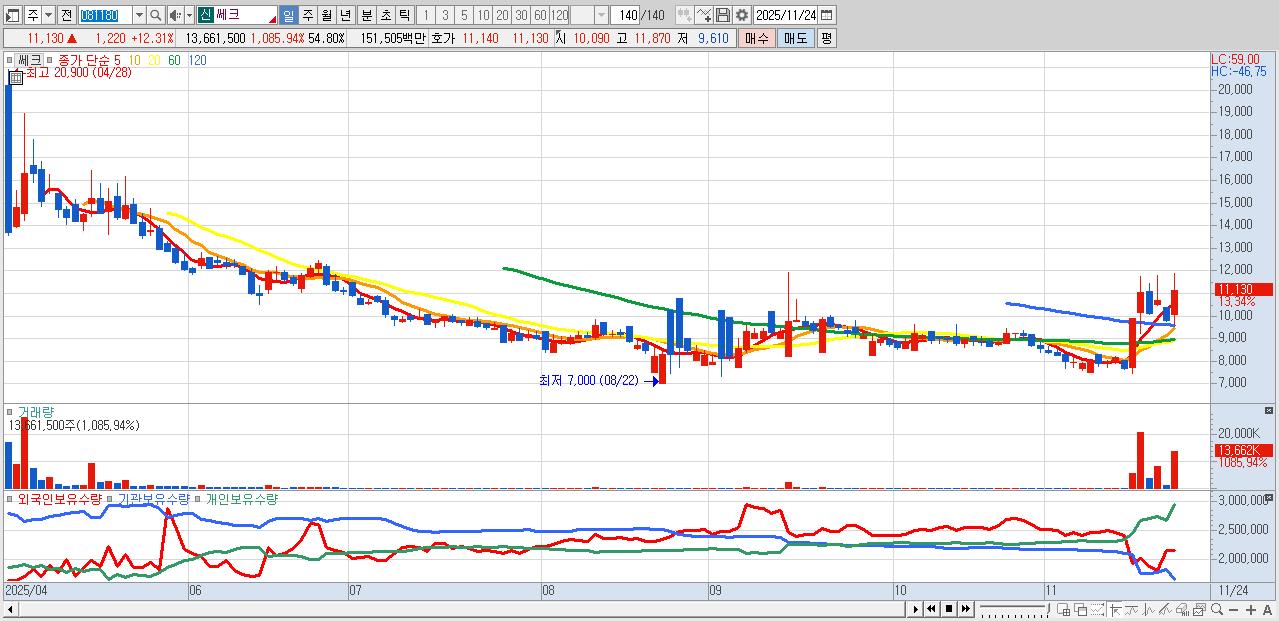Click the stock code field 081180
The height and width of the screenshot is (621, 1279).
pyautogui.click(x=104, y=15)
